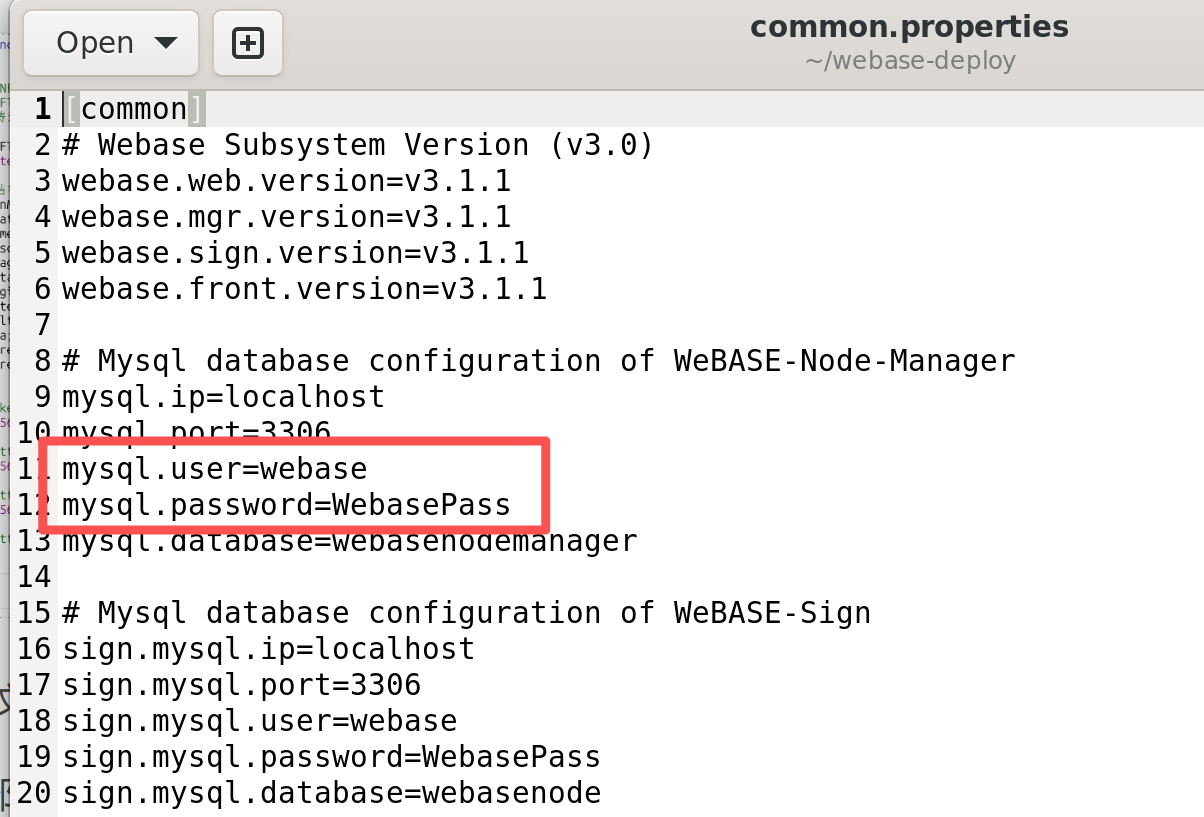The image size is (1204, 817).
Task: Click the WeBASE-Sign comment line
Action: (466, 613)
